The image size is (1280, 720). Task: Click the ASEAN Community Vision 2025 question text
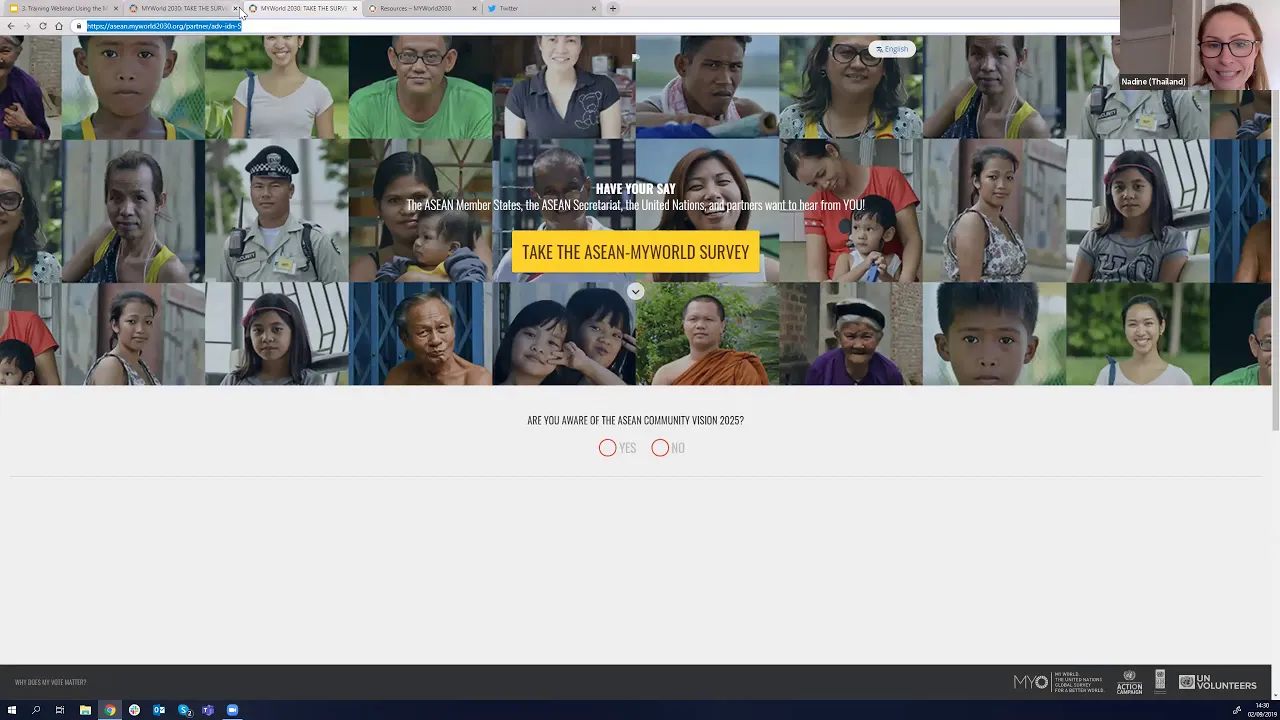tap(635, 420)
